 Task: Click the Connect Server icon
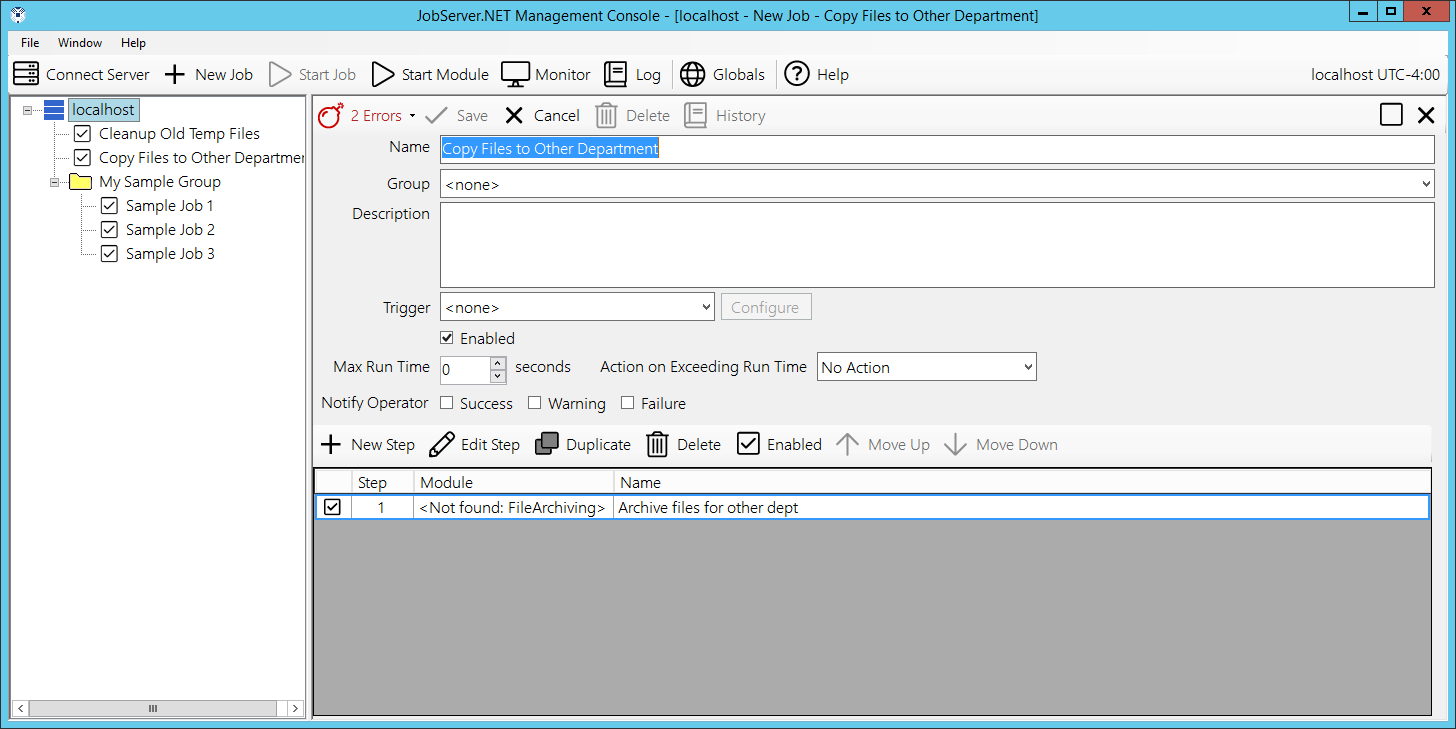(x=26, y=74)
